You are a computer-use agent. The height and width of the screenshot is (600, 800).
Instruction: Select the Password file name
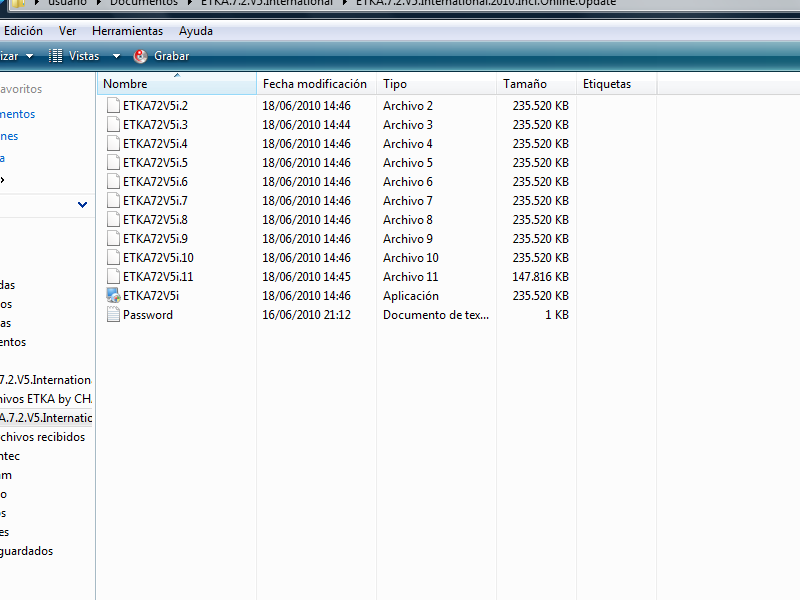(148, 315)
